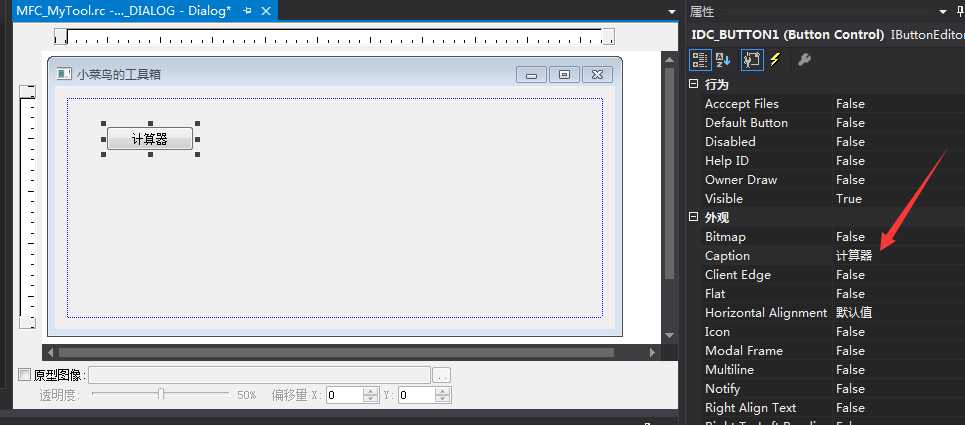Click the 属性 panel title
Viewport: 965px width, 425px height.
coord(702,12)
